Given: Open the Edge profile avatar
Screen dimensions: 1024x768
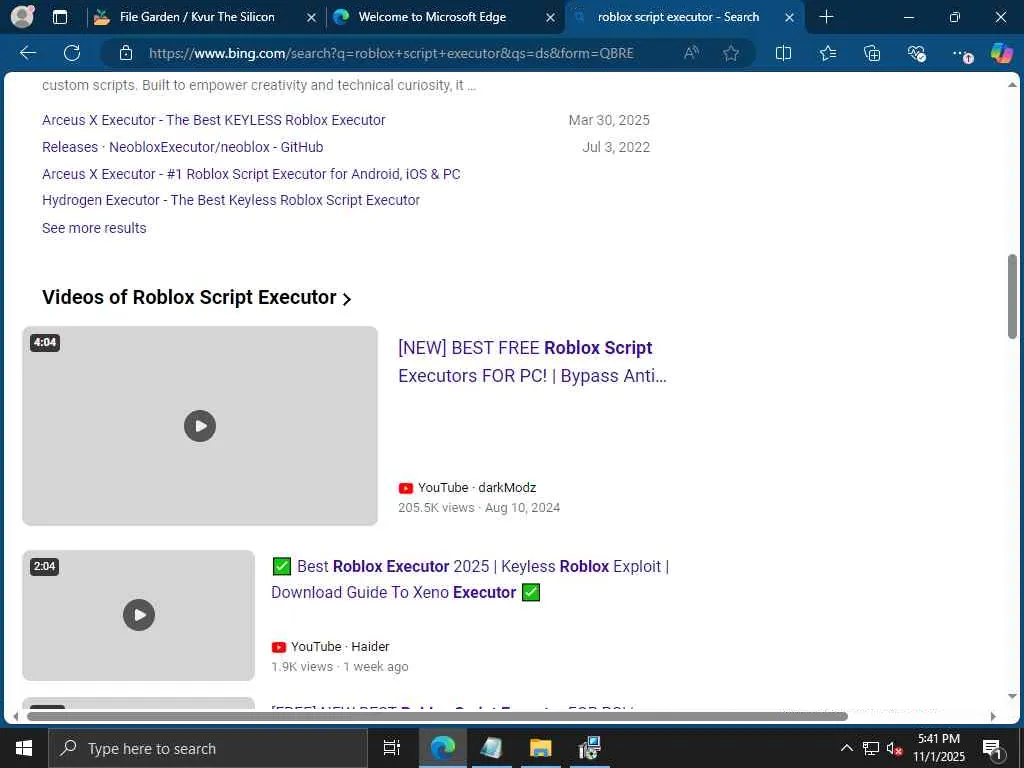Looking at the screenshot, I should (x=23, y=16).
